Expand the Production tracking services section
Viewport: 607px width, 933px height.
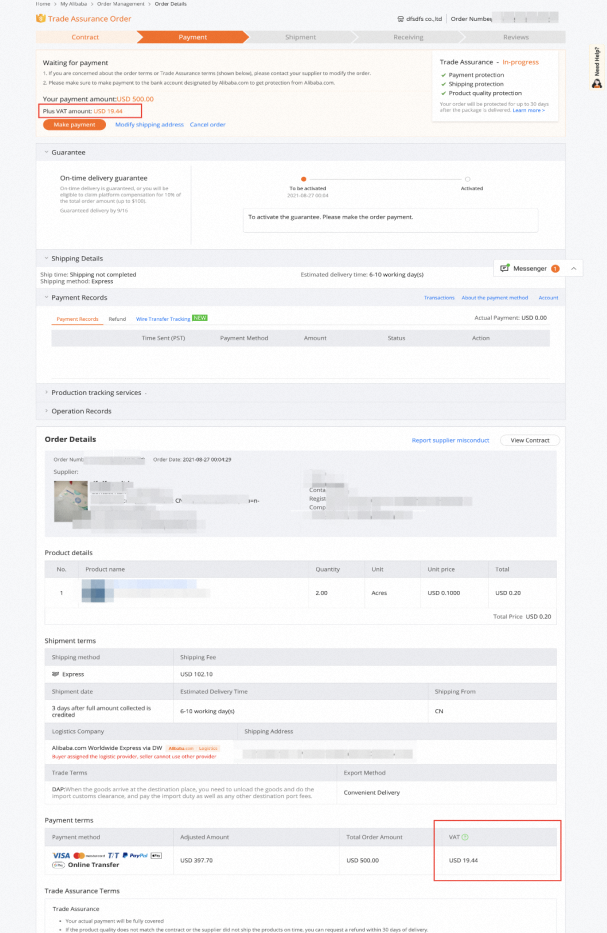[45, 392]
